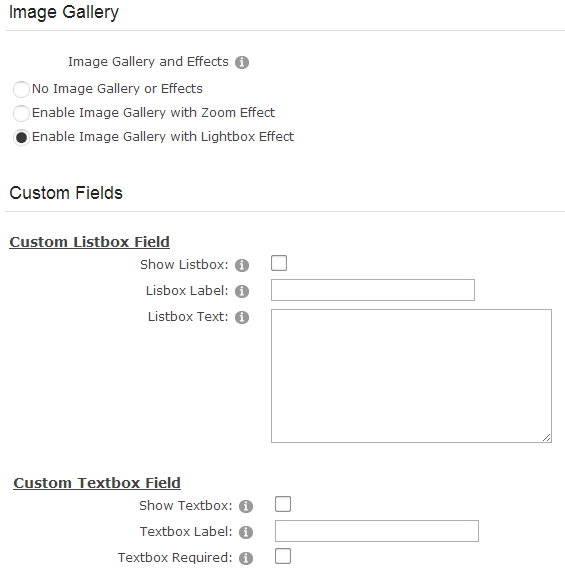Click the Listbox Text resize handle corner
The width and height of the screenshot is (565, 575).
tap(547, 437)
